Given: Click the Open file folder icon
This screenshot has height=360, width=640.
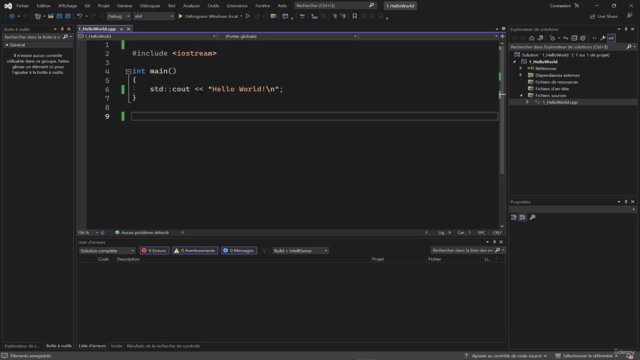Looking at the screenshot, I should (51, 16).
